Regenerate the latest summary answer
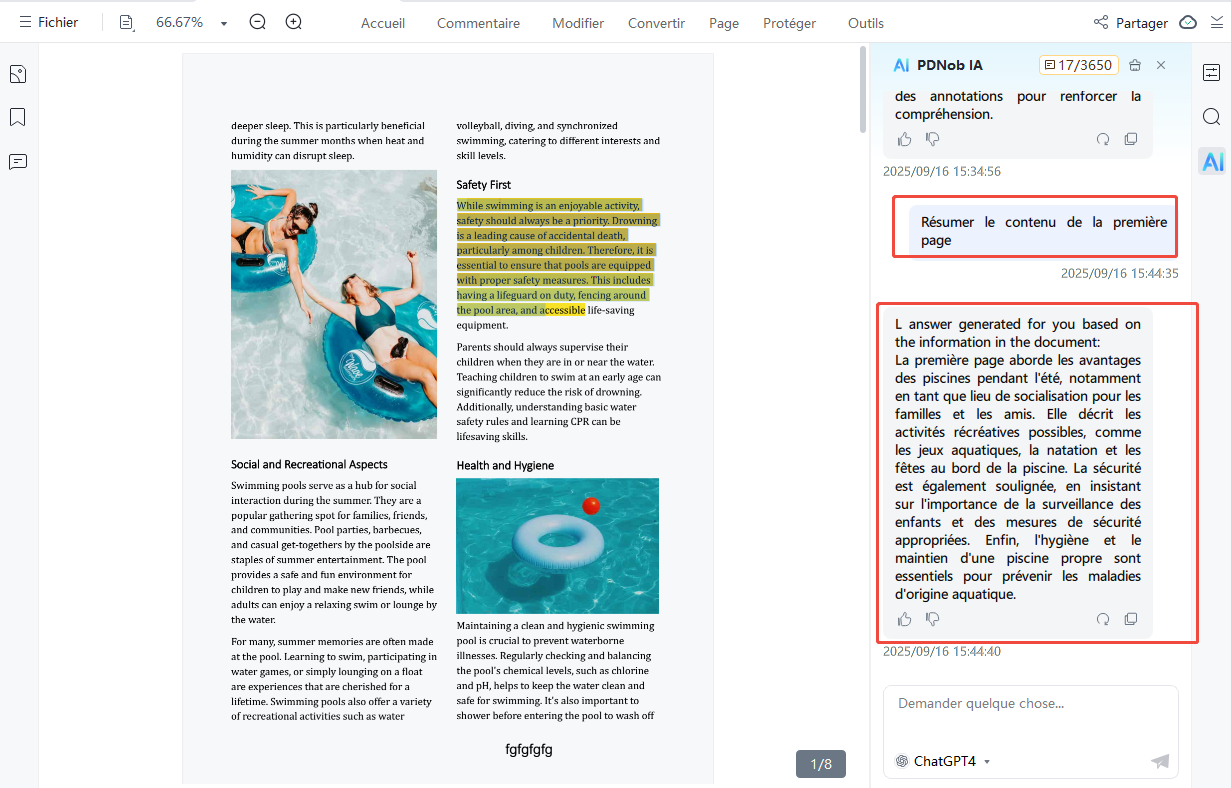This screenshot has height=788, width=1231. 1103,619
